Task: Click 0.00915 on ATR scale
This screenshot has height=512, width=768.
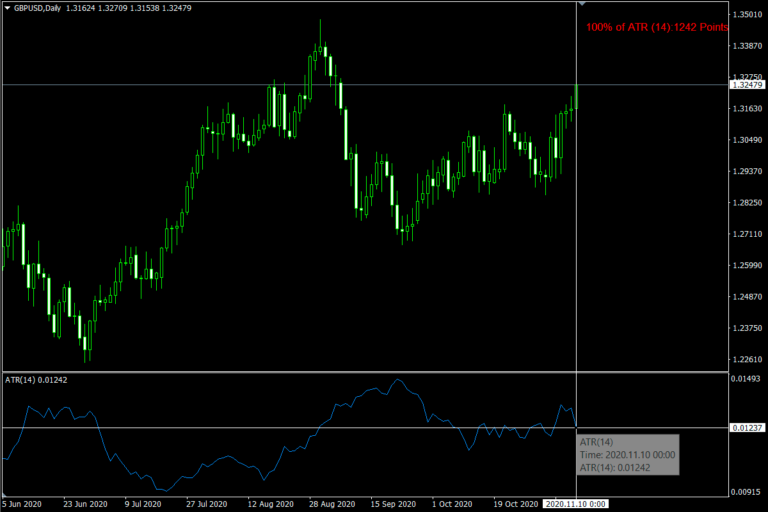Action: (745, 492)
